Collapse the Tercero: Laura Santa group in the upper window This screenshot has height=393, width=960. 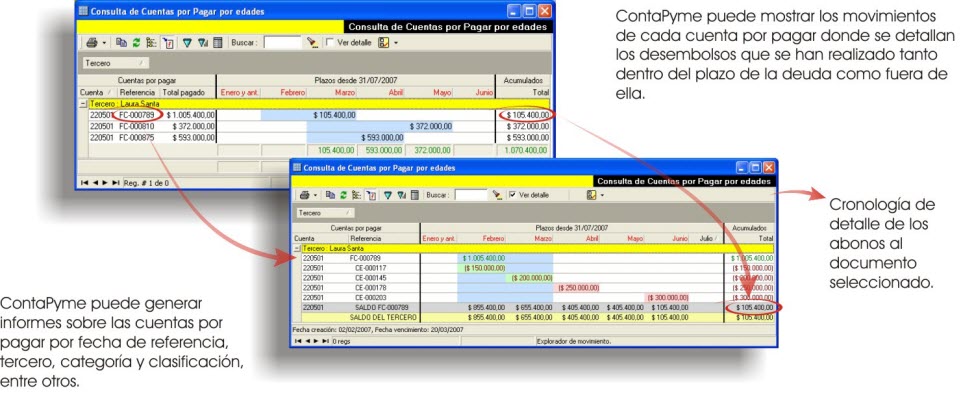84,104
